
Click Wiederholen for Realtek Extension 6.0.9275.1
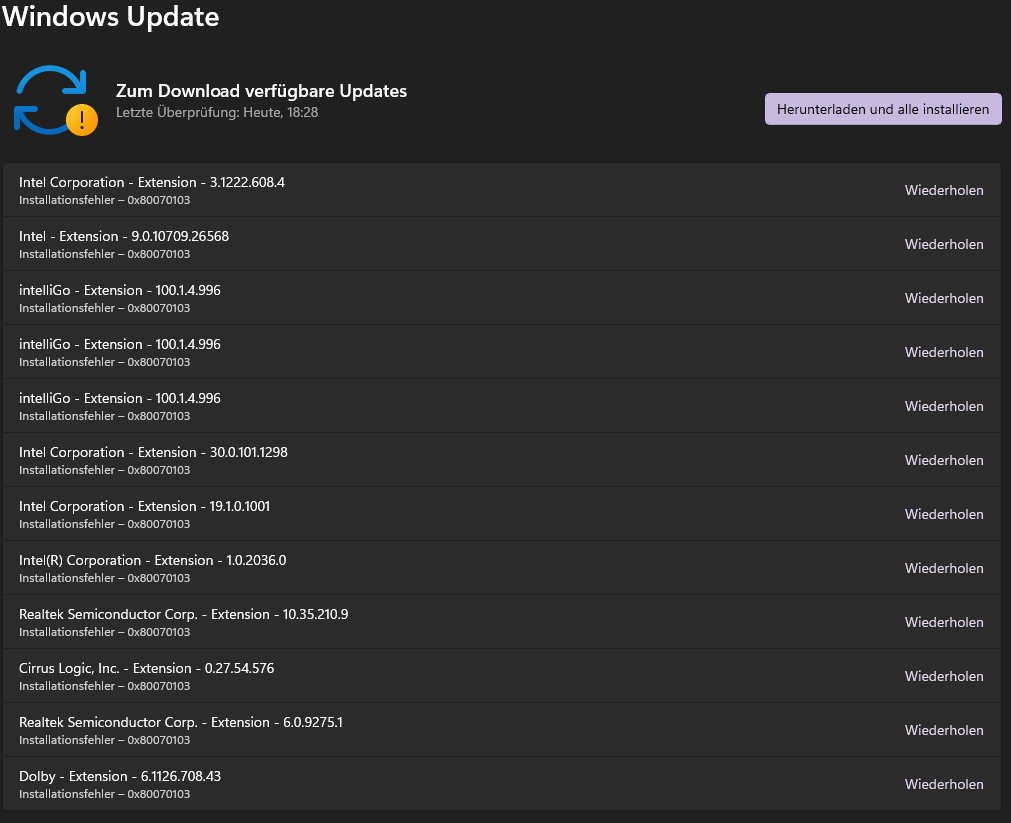944,730
